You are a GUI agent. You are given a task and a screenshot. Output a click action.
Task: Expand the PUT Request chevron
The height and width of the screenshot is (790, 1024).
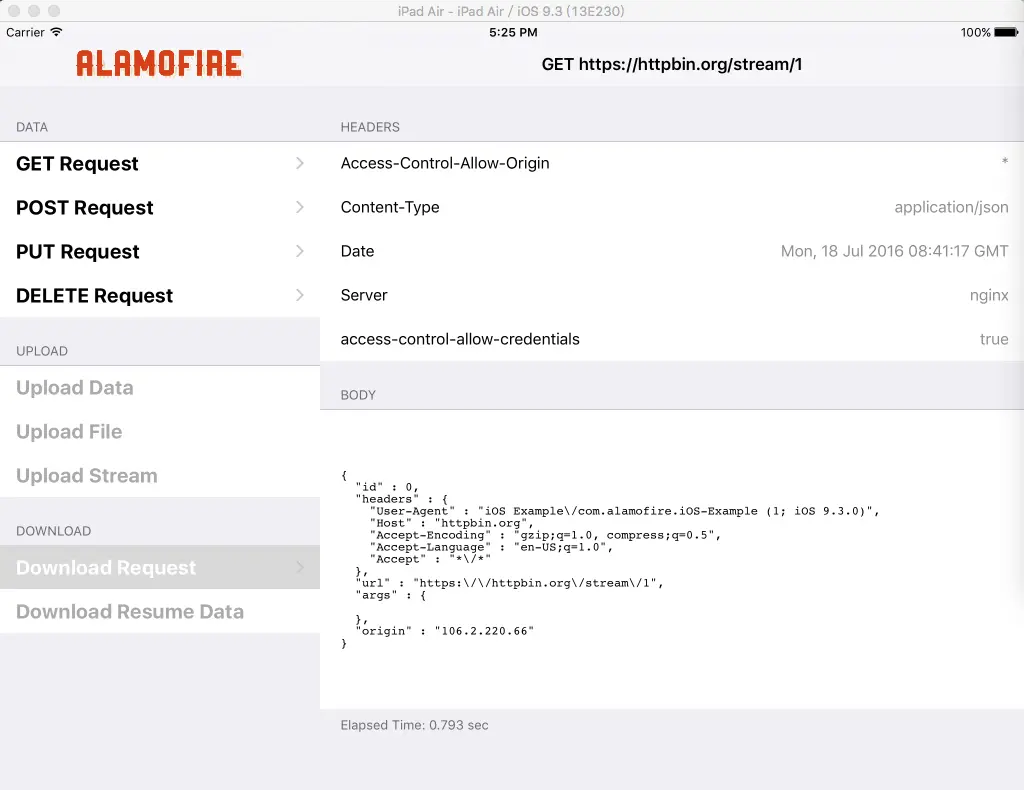300,251
